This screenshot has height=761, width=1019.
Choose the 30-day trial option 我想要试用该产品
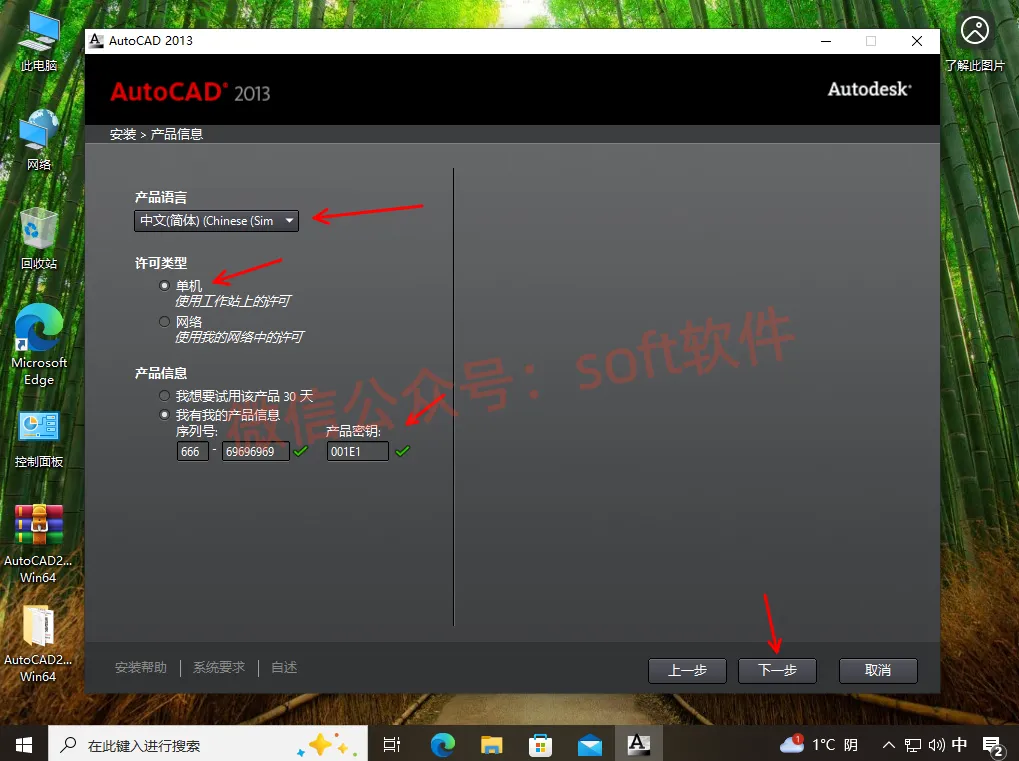164,396
